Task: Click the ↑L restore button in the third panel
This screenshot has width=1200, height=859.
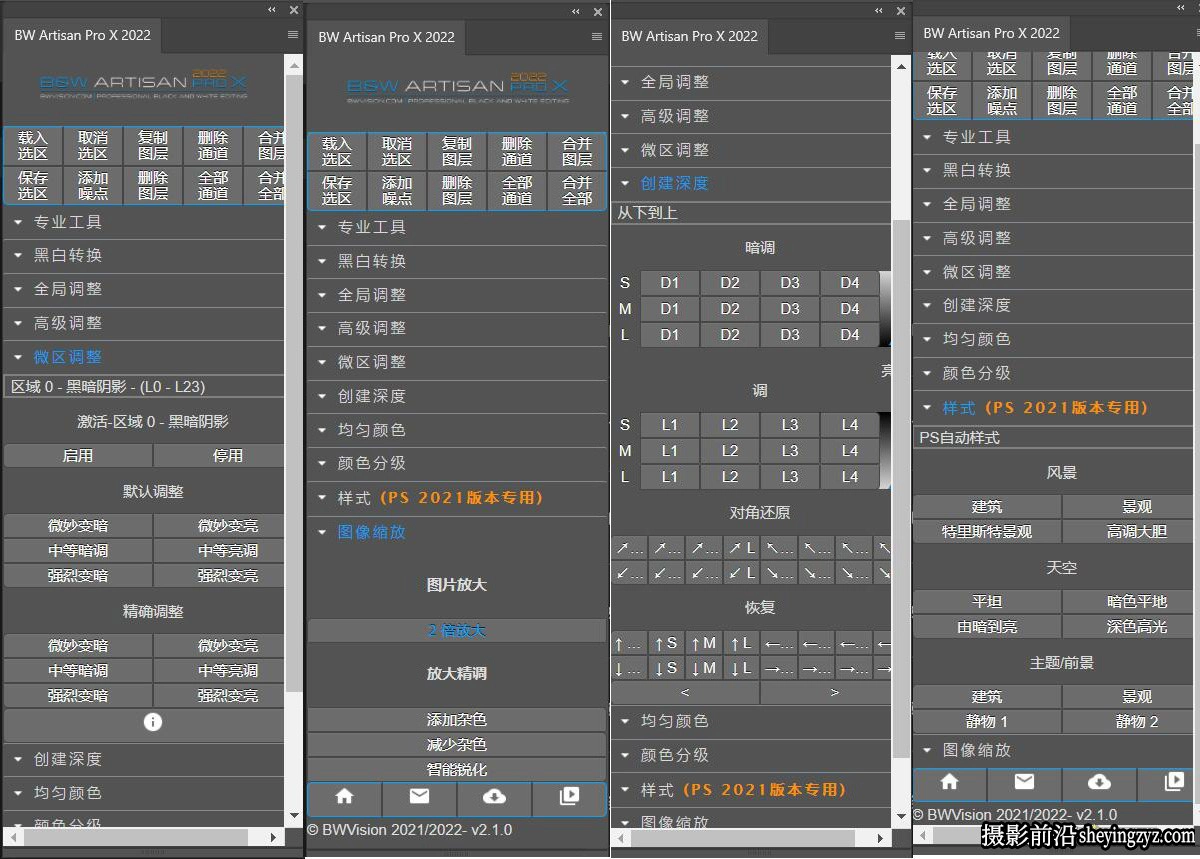Action: pos(741,643)
